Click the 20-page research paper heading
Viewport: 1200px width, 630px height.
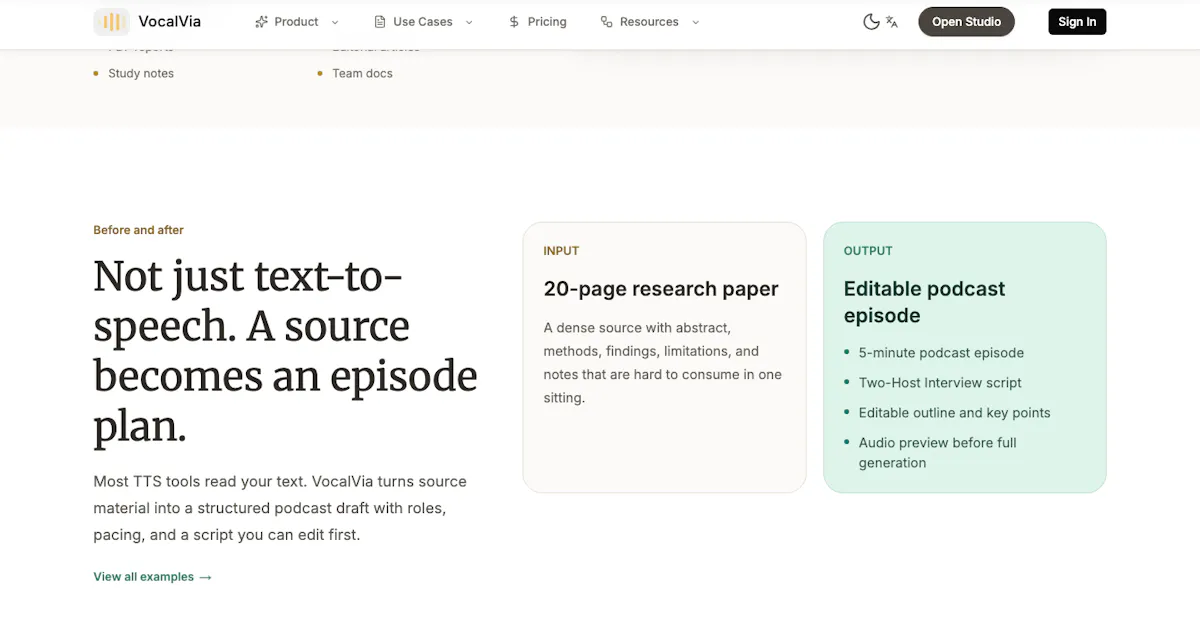tap(661, 289)
